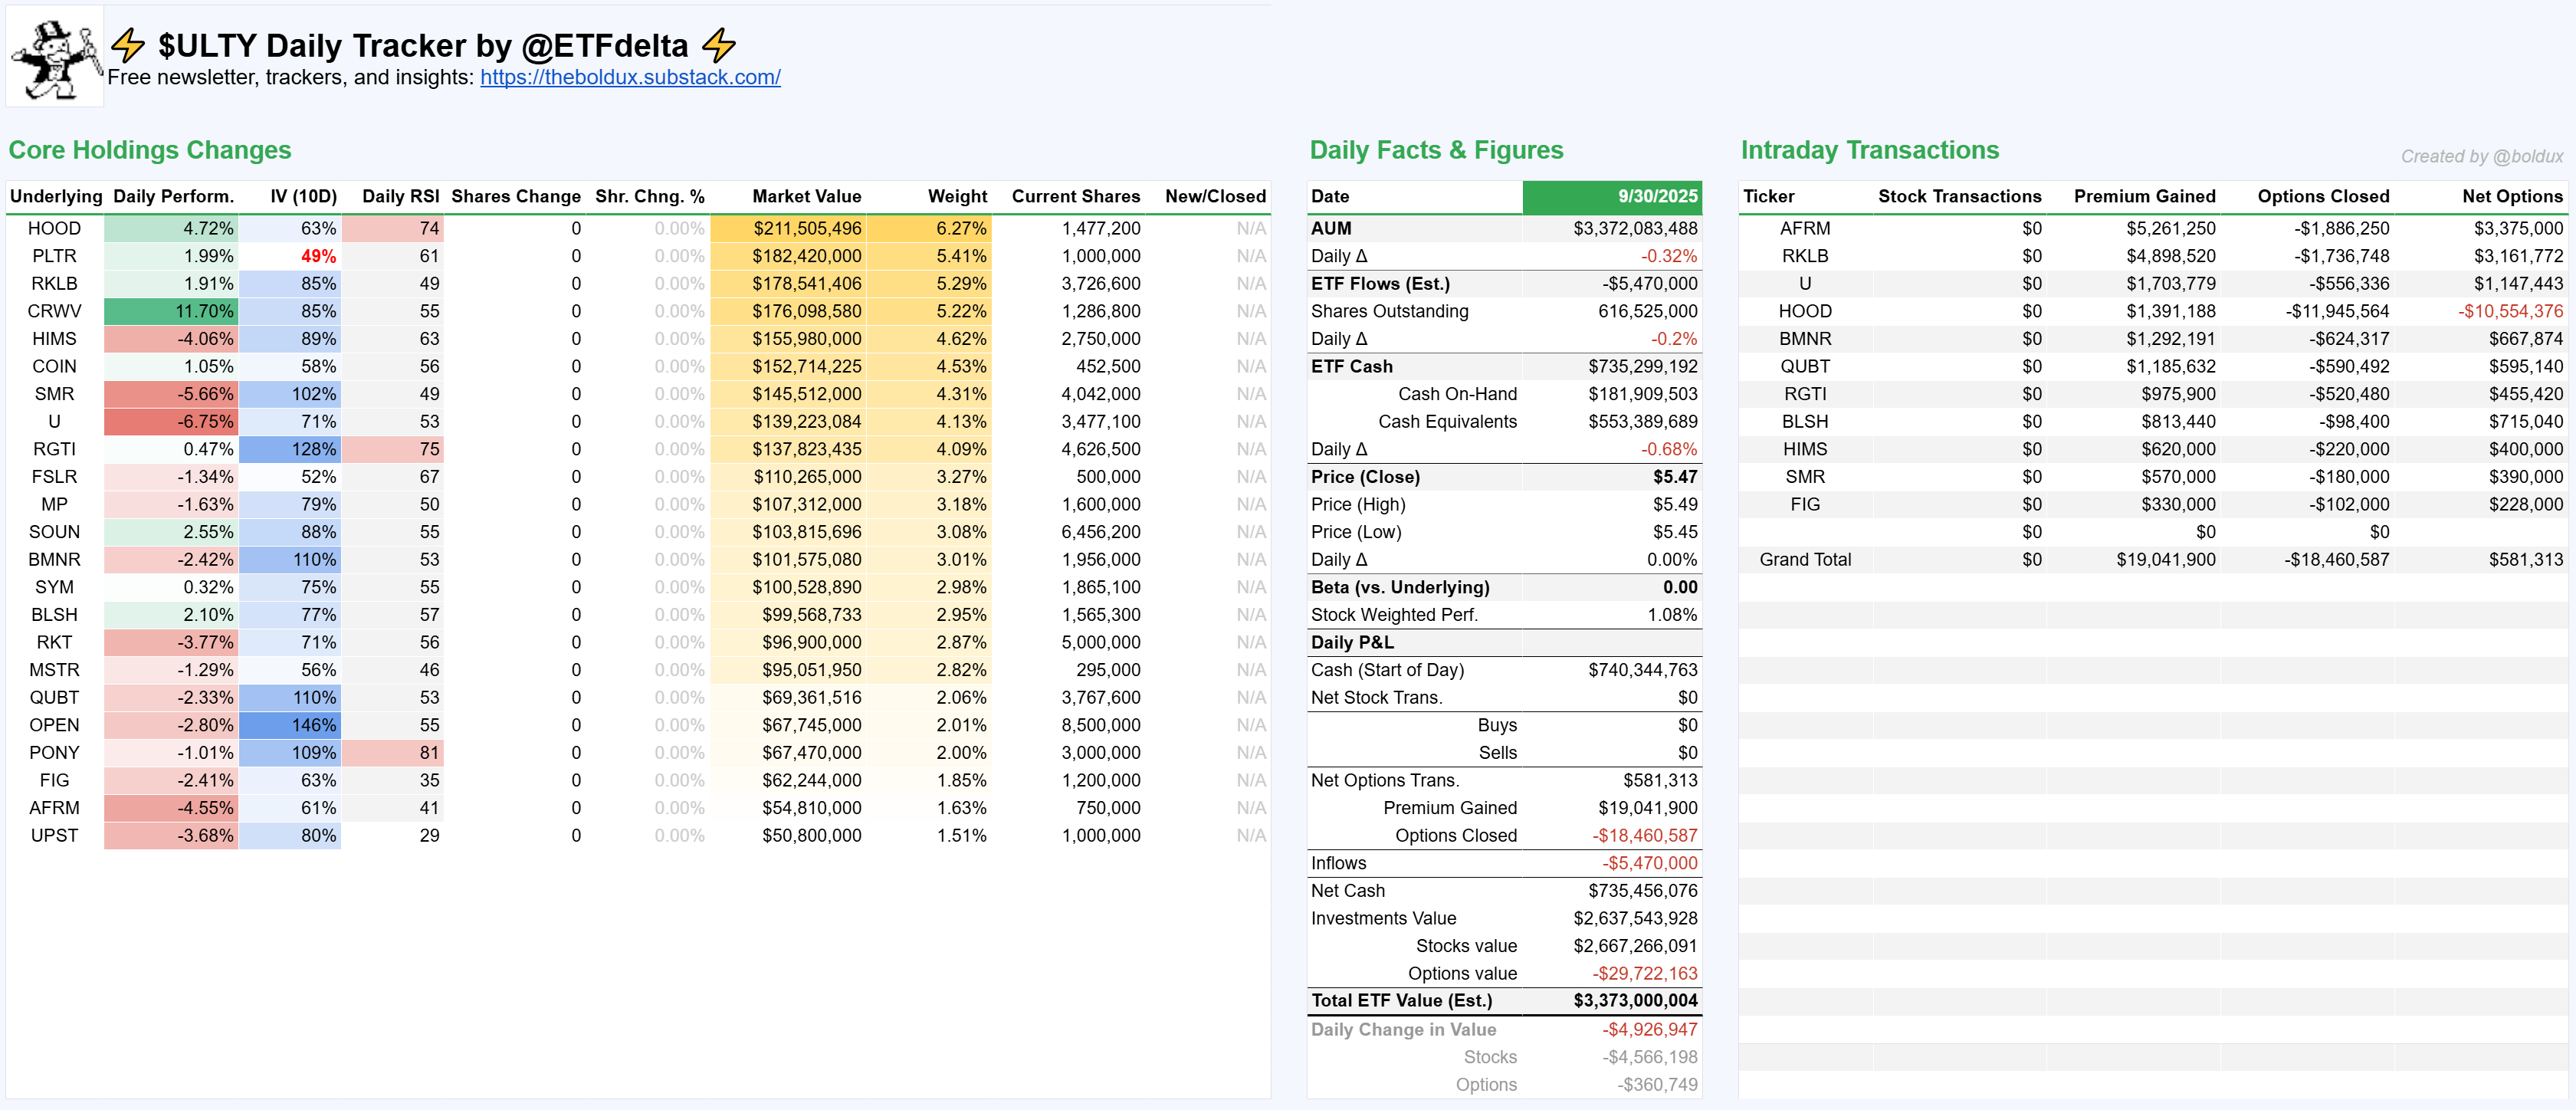Click PLTR's red 49% IV value
2576x1110 pixels.
pos(318,257)
